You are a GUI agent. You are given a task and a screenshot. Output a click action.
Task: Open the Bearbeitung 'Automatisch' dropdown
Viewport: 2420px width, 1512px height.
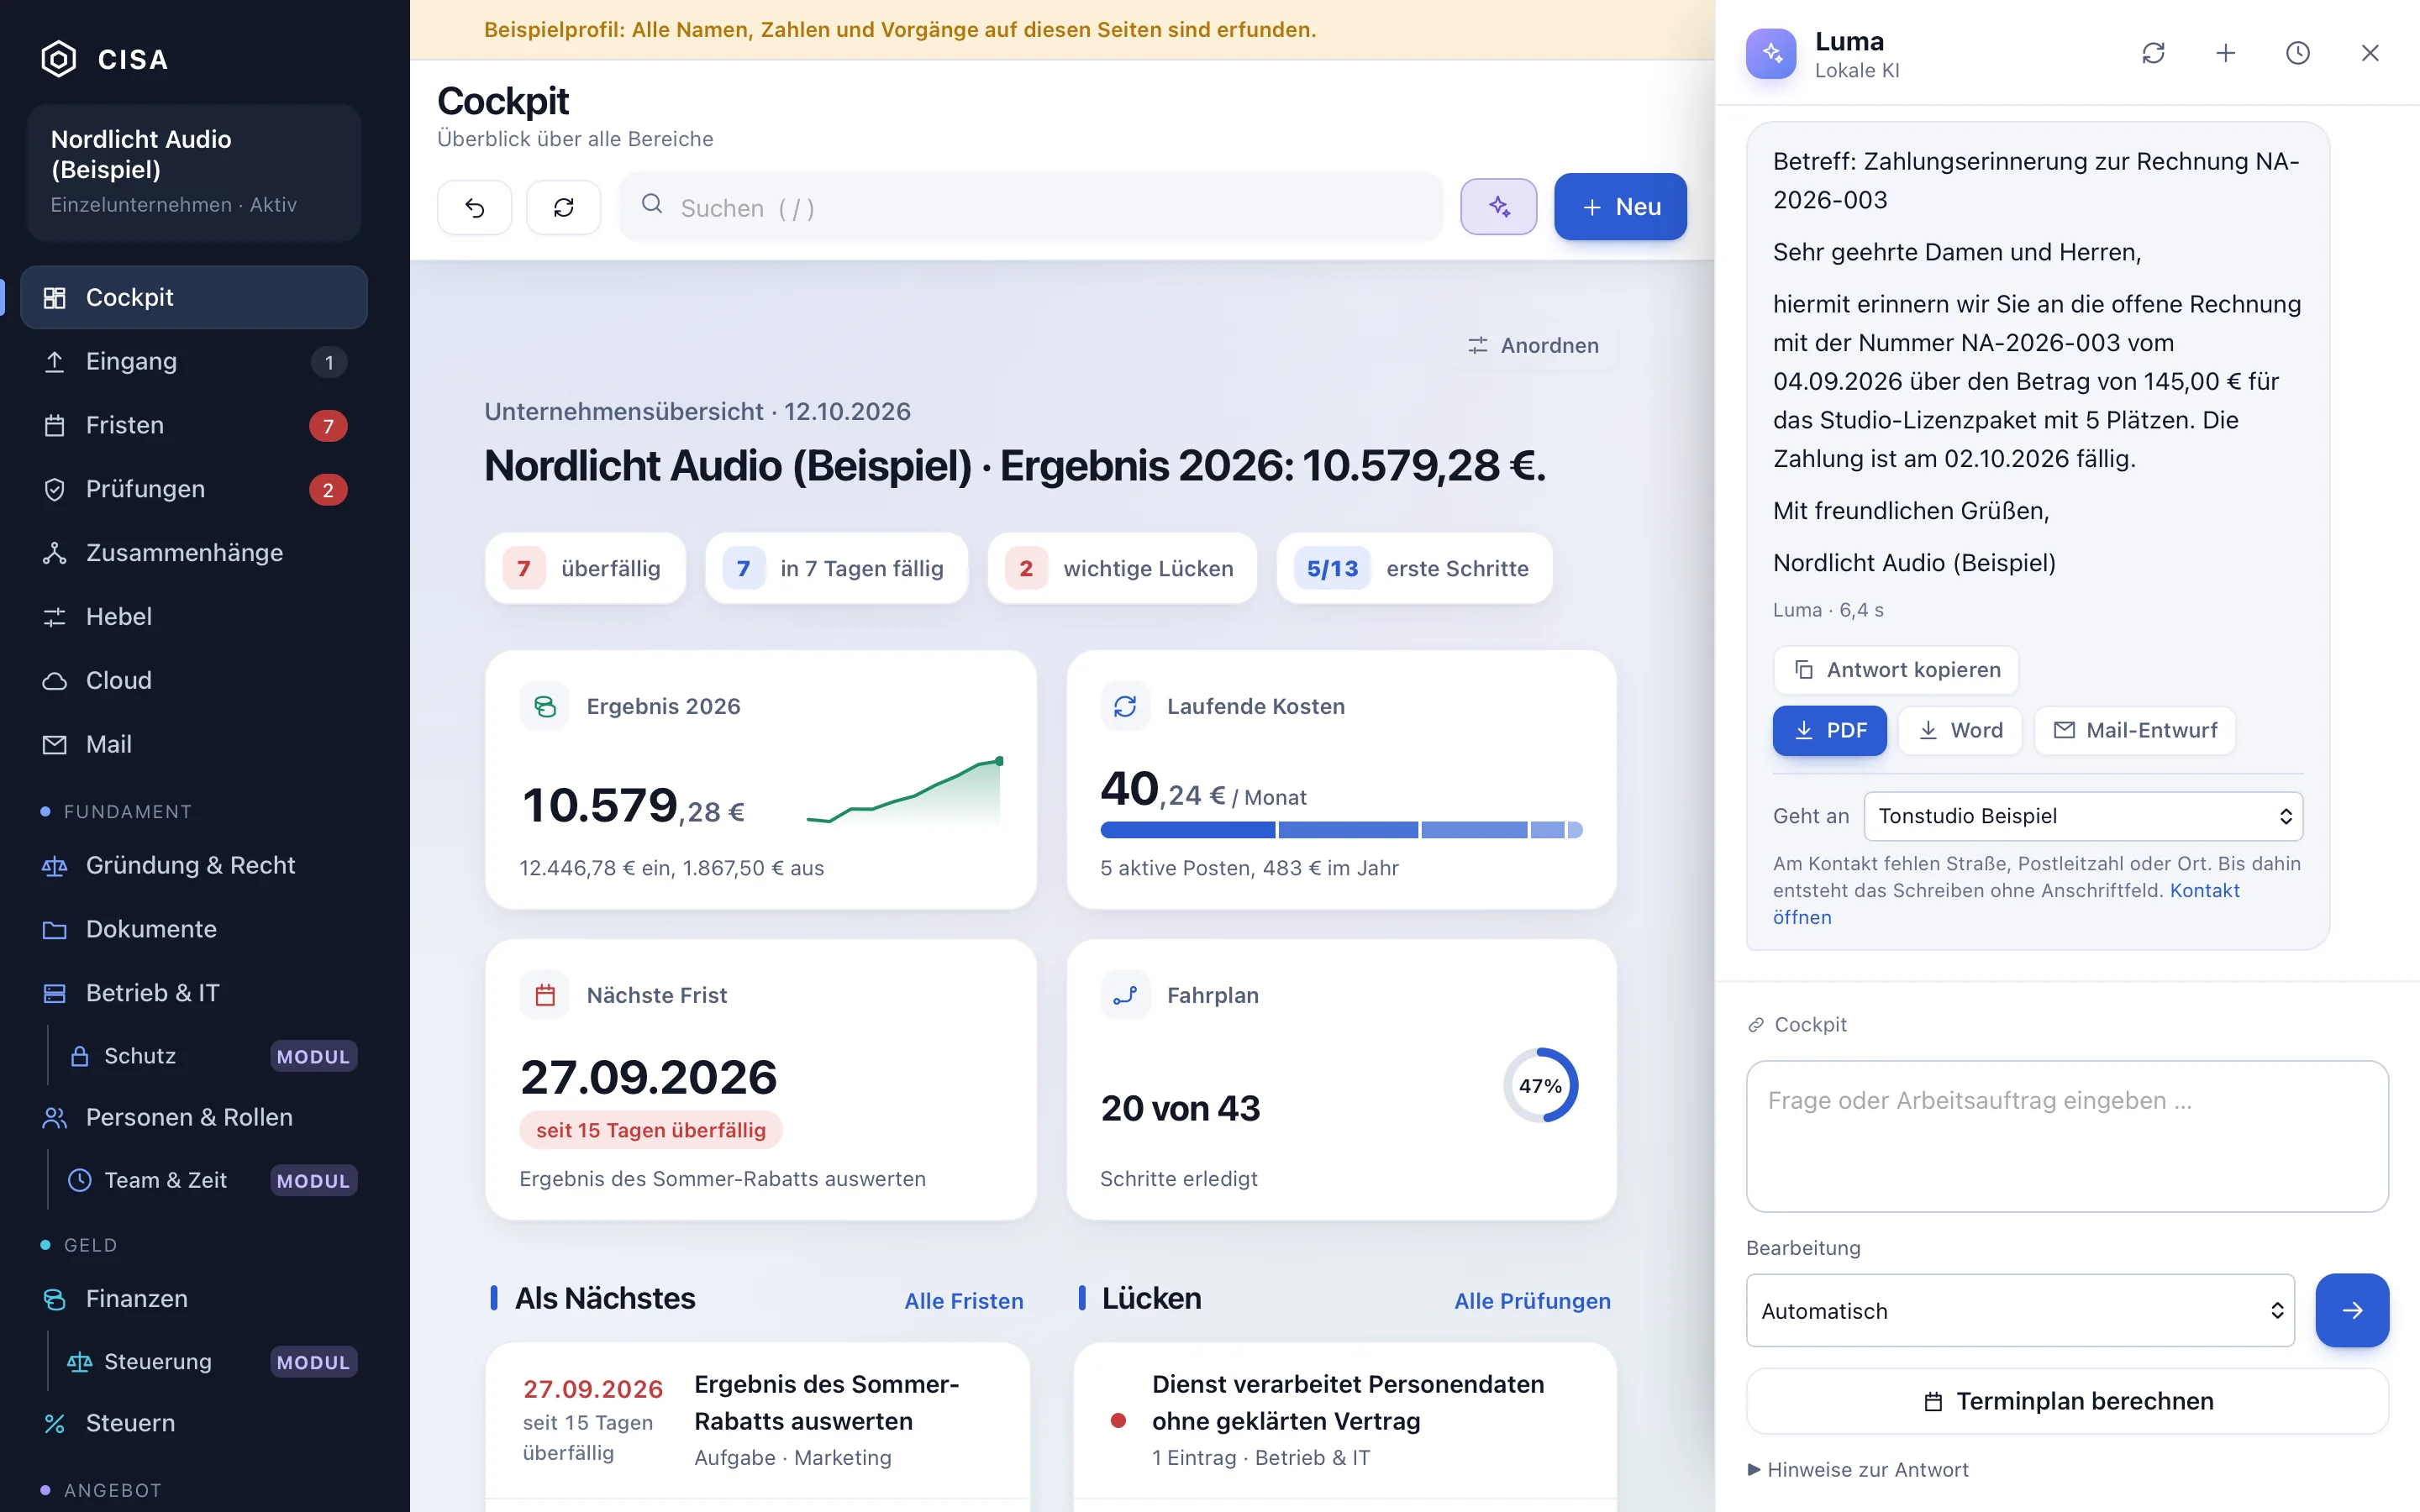[x=2020, y=1310]
